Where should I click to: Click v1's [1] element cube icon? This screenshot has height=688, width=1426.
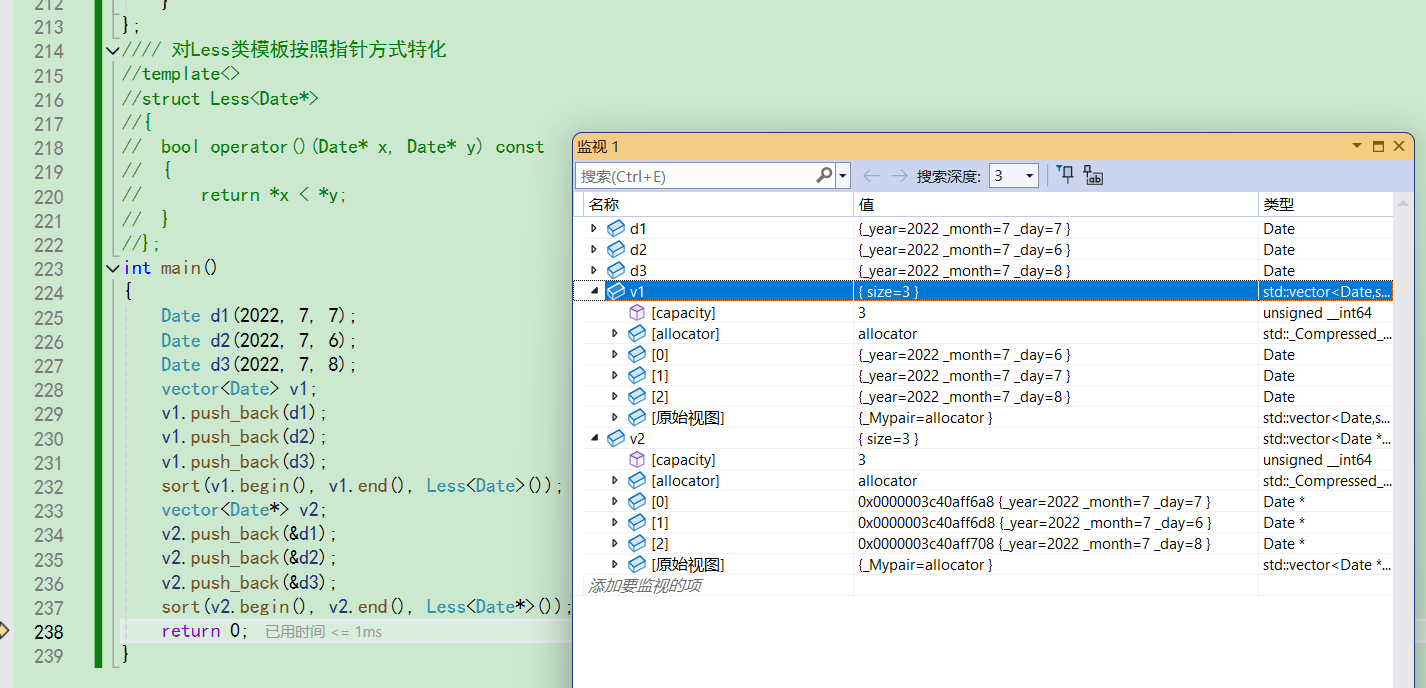point(637,375)
